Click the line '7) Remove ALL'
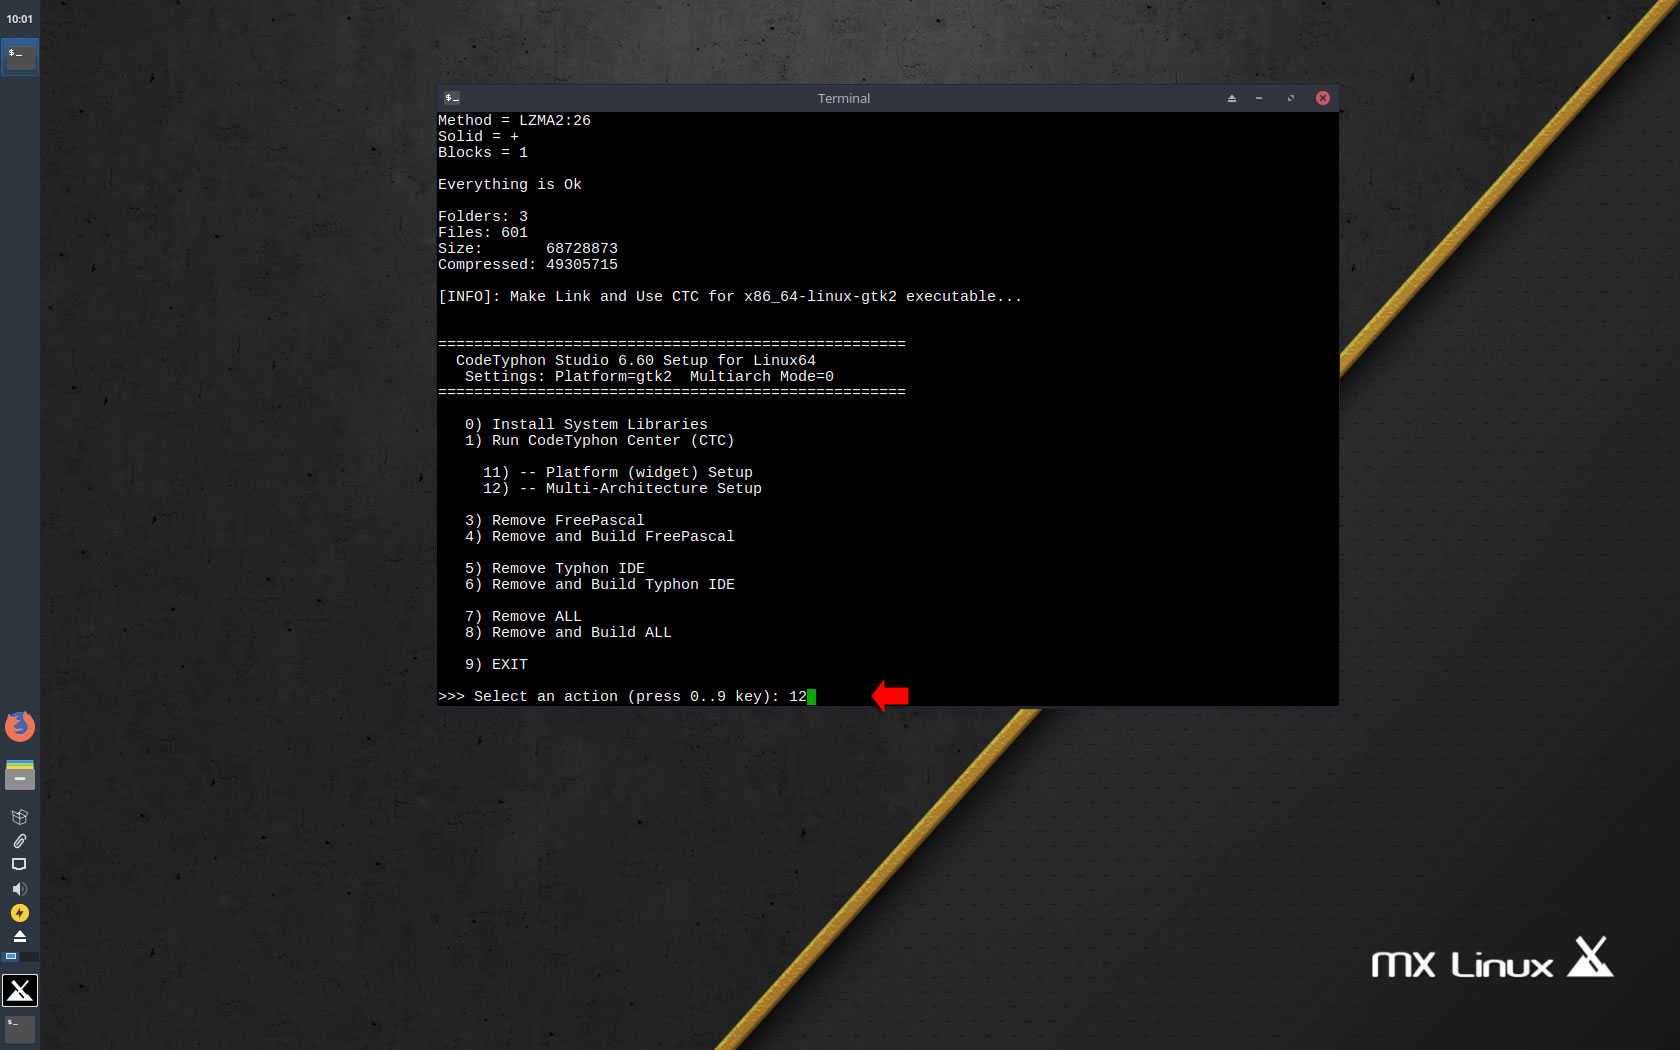Viewport: 1680px width, 1050px height. [x=523, y=616]
